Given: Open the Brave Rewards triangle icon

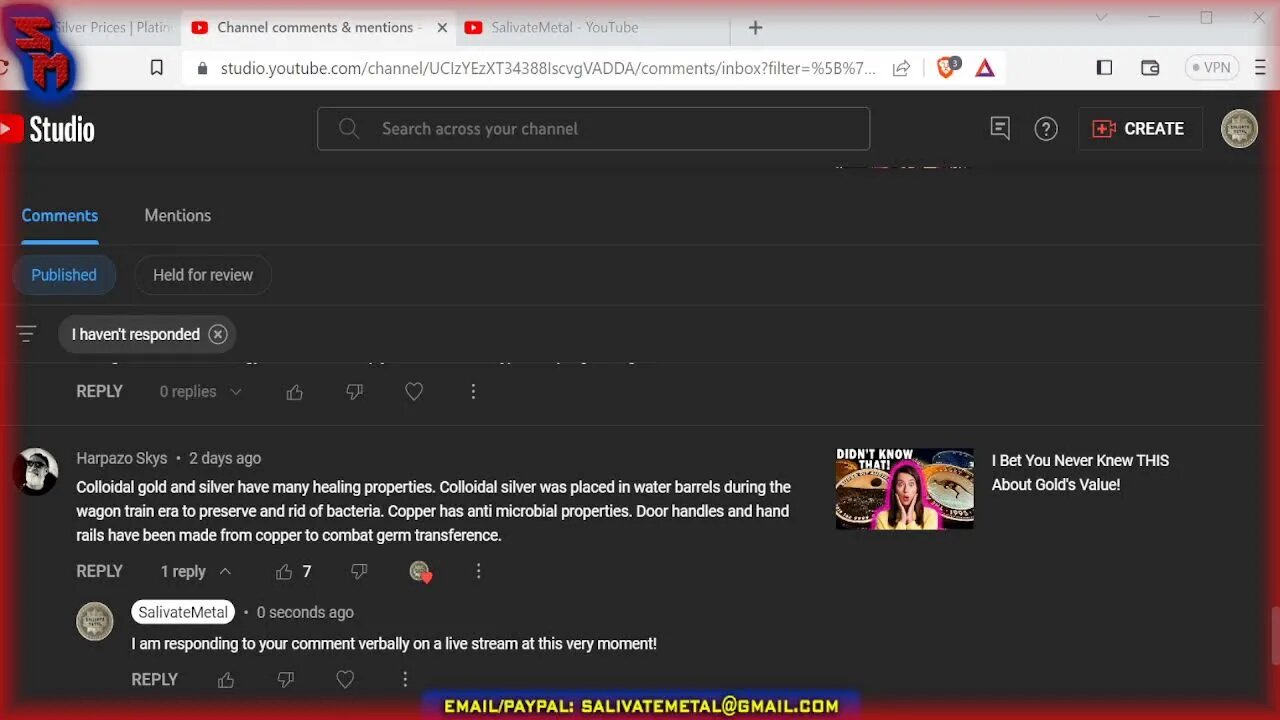Looking at the screenshot, I should (x=985, y=68).
